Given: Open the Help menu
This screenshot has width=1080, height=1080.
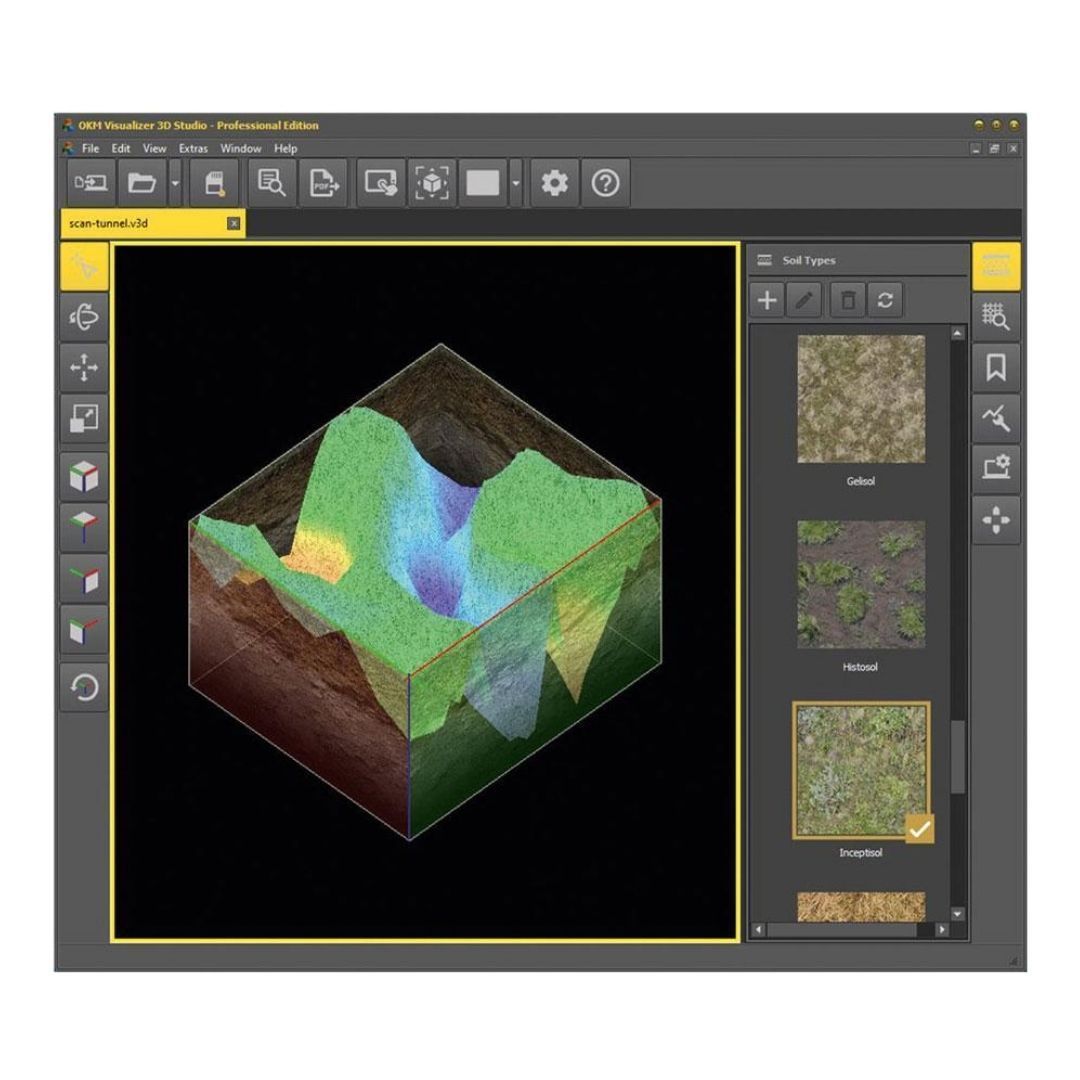Looking at the screenshot, I should click(285, 148).
